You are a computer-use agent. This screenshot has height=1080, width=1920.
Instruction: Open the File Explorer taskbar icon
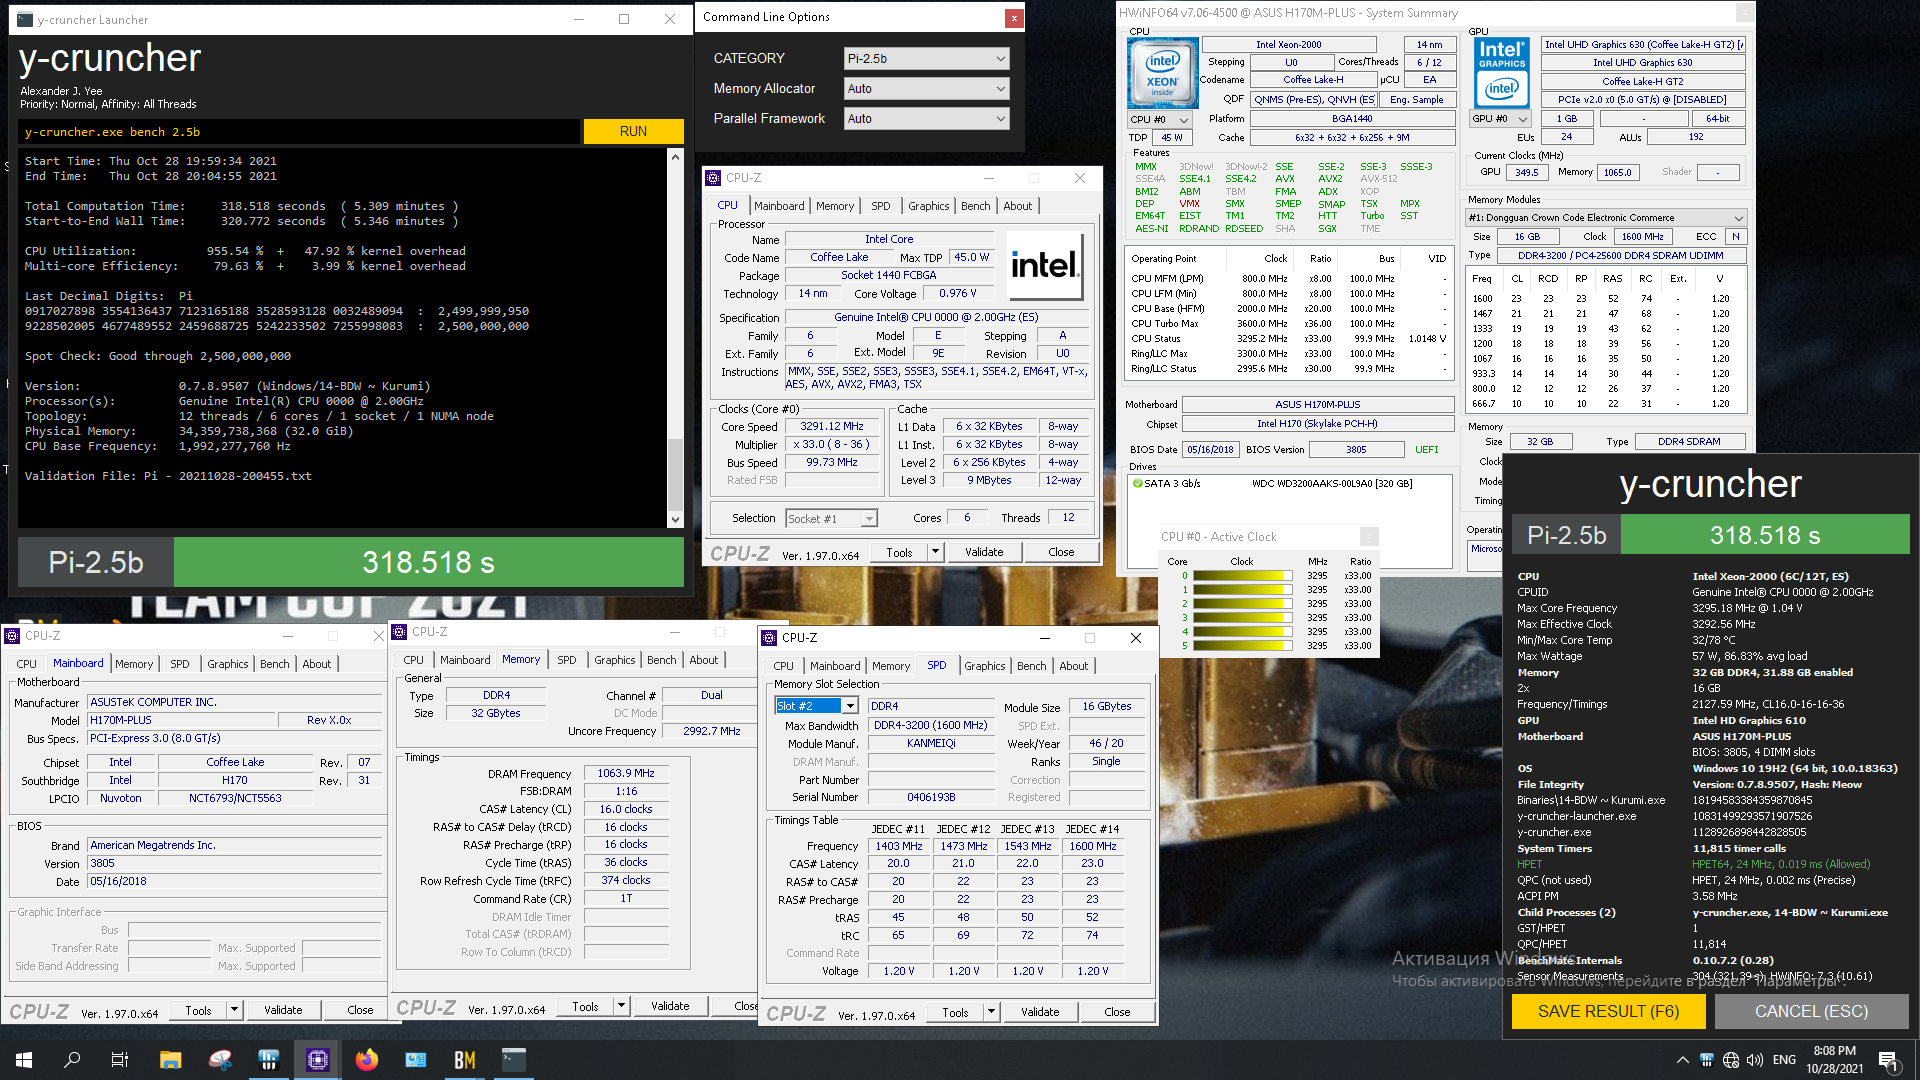pyautogui.click(x=171, y=1060)
